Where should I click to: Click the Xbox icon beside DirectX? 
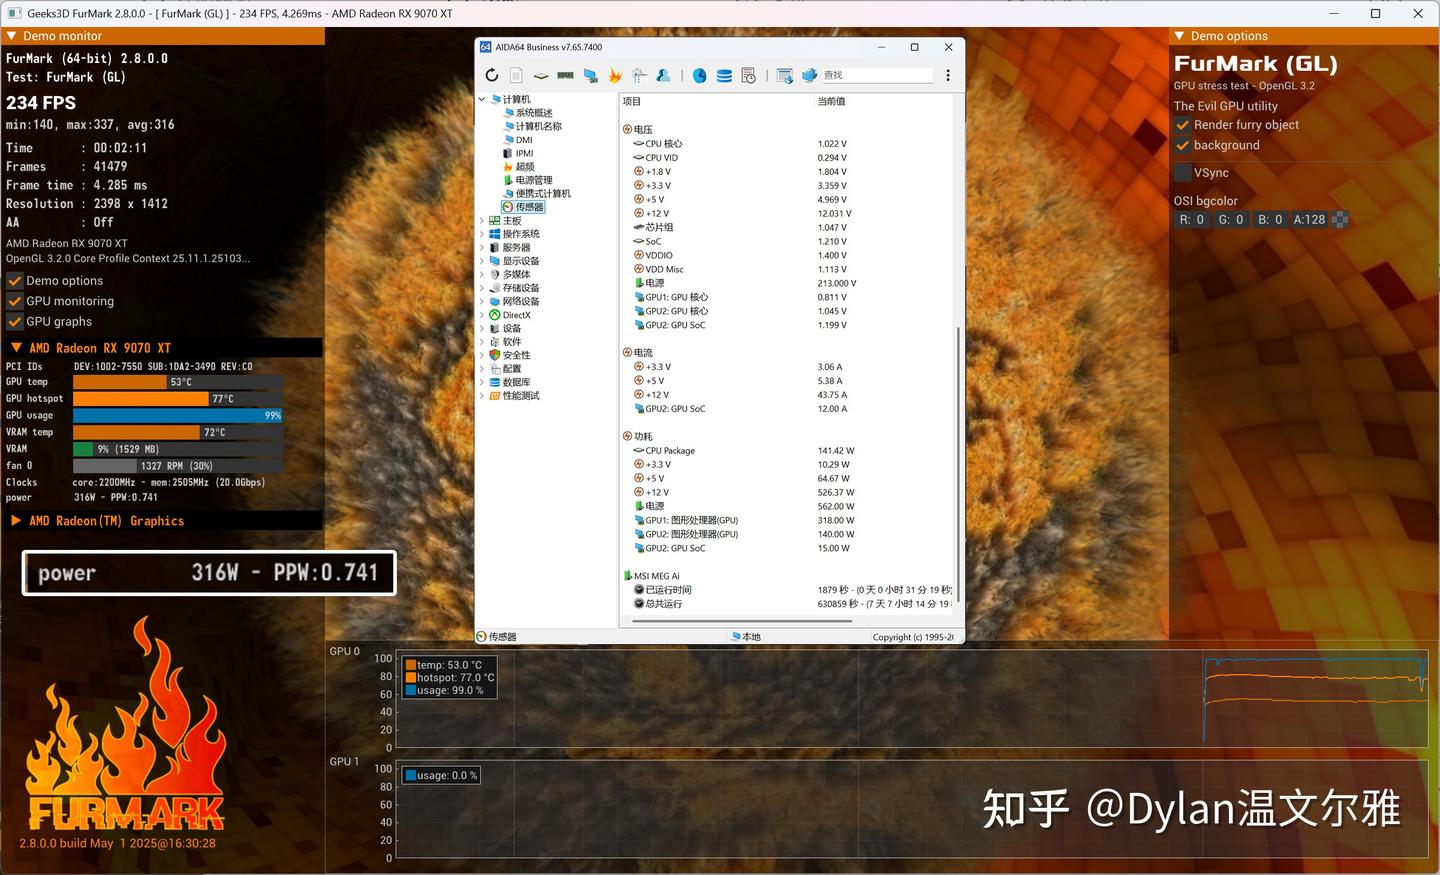[495, 315]
